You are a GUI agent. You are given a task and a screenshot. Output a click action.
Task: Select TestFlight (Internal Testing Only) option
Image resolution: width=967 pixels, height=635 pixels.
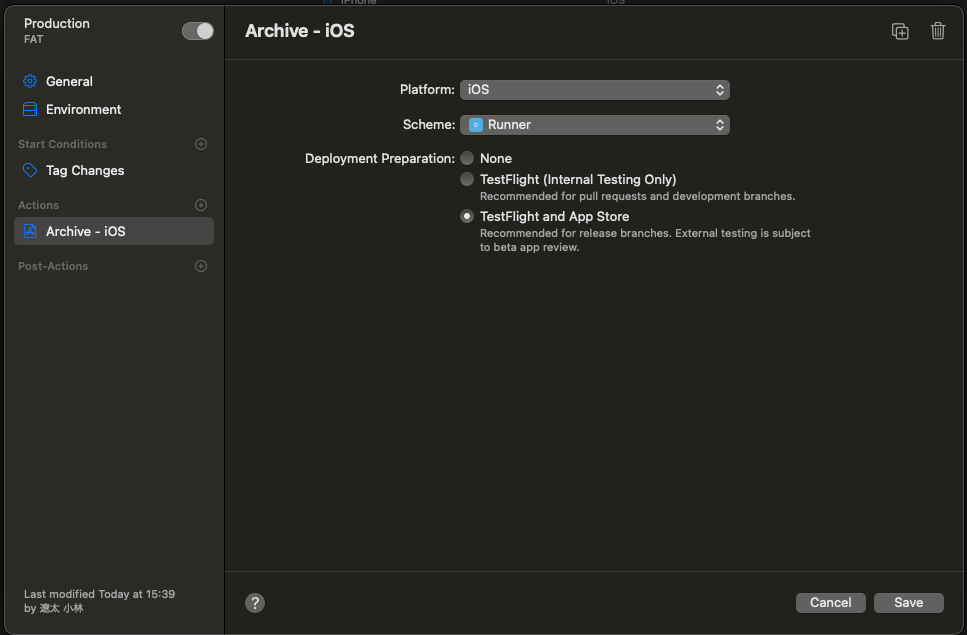tap(467, 179)
